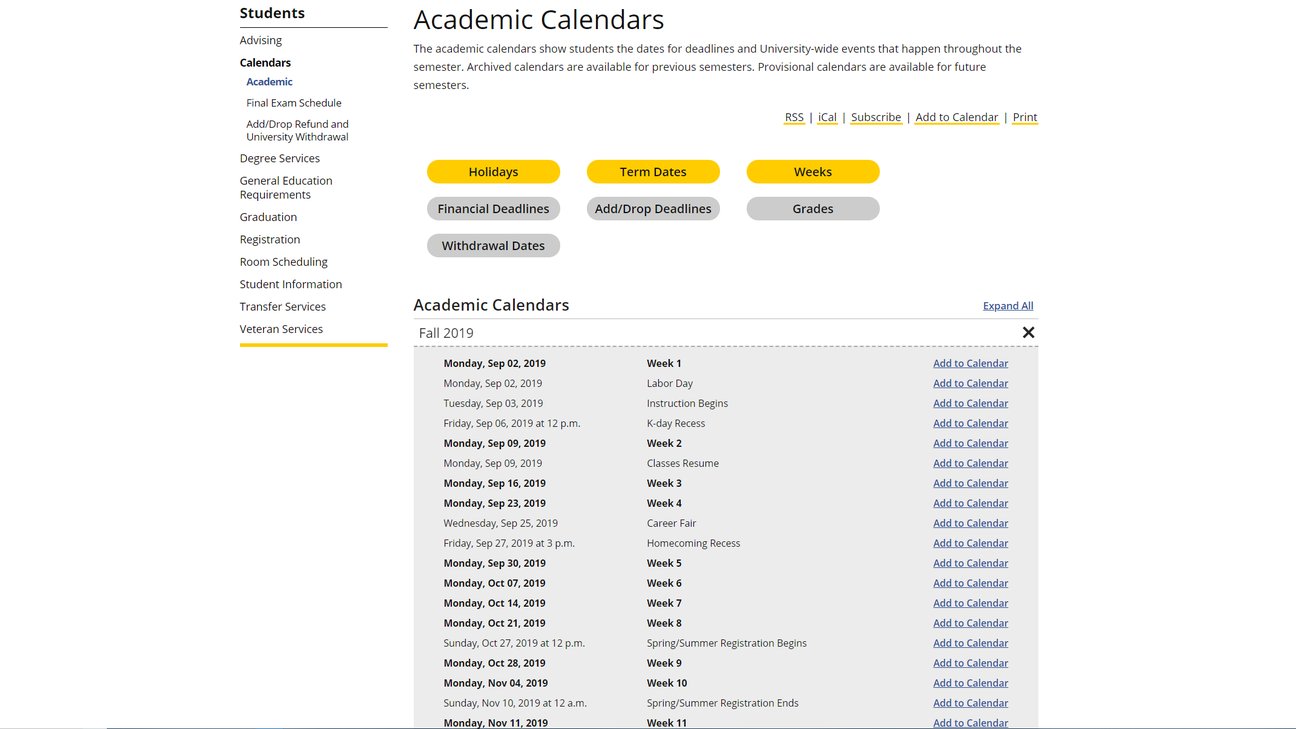Go to Graduation page
This screenshot has width=1296, height=729.
tap(268, 217)
